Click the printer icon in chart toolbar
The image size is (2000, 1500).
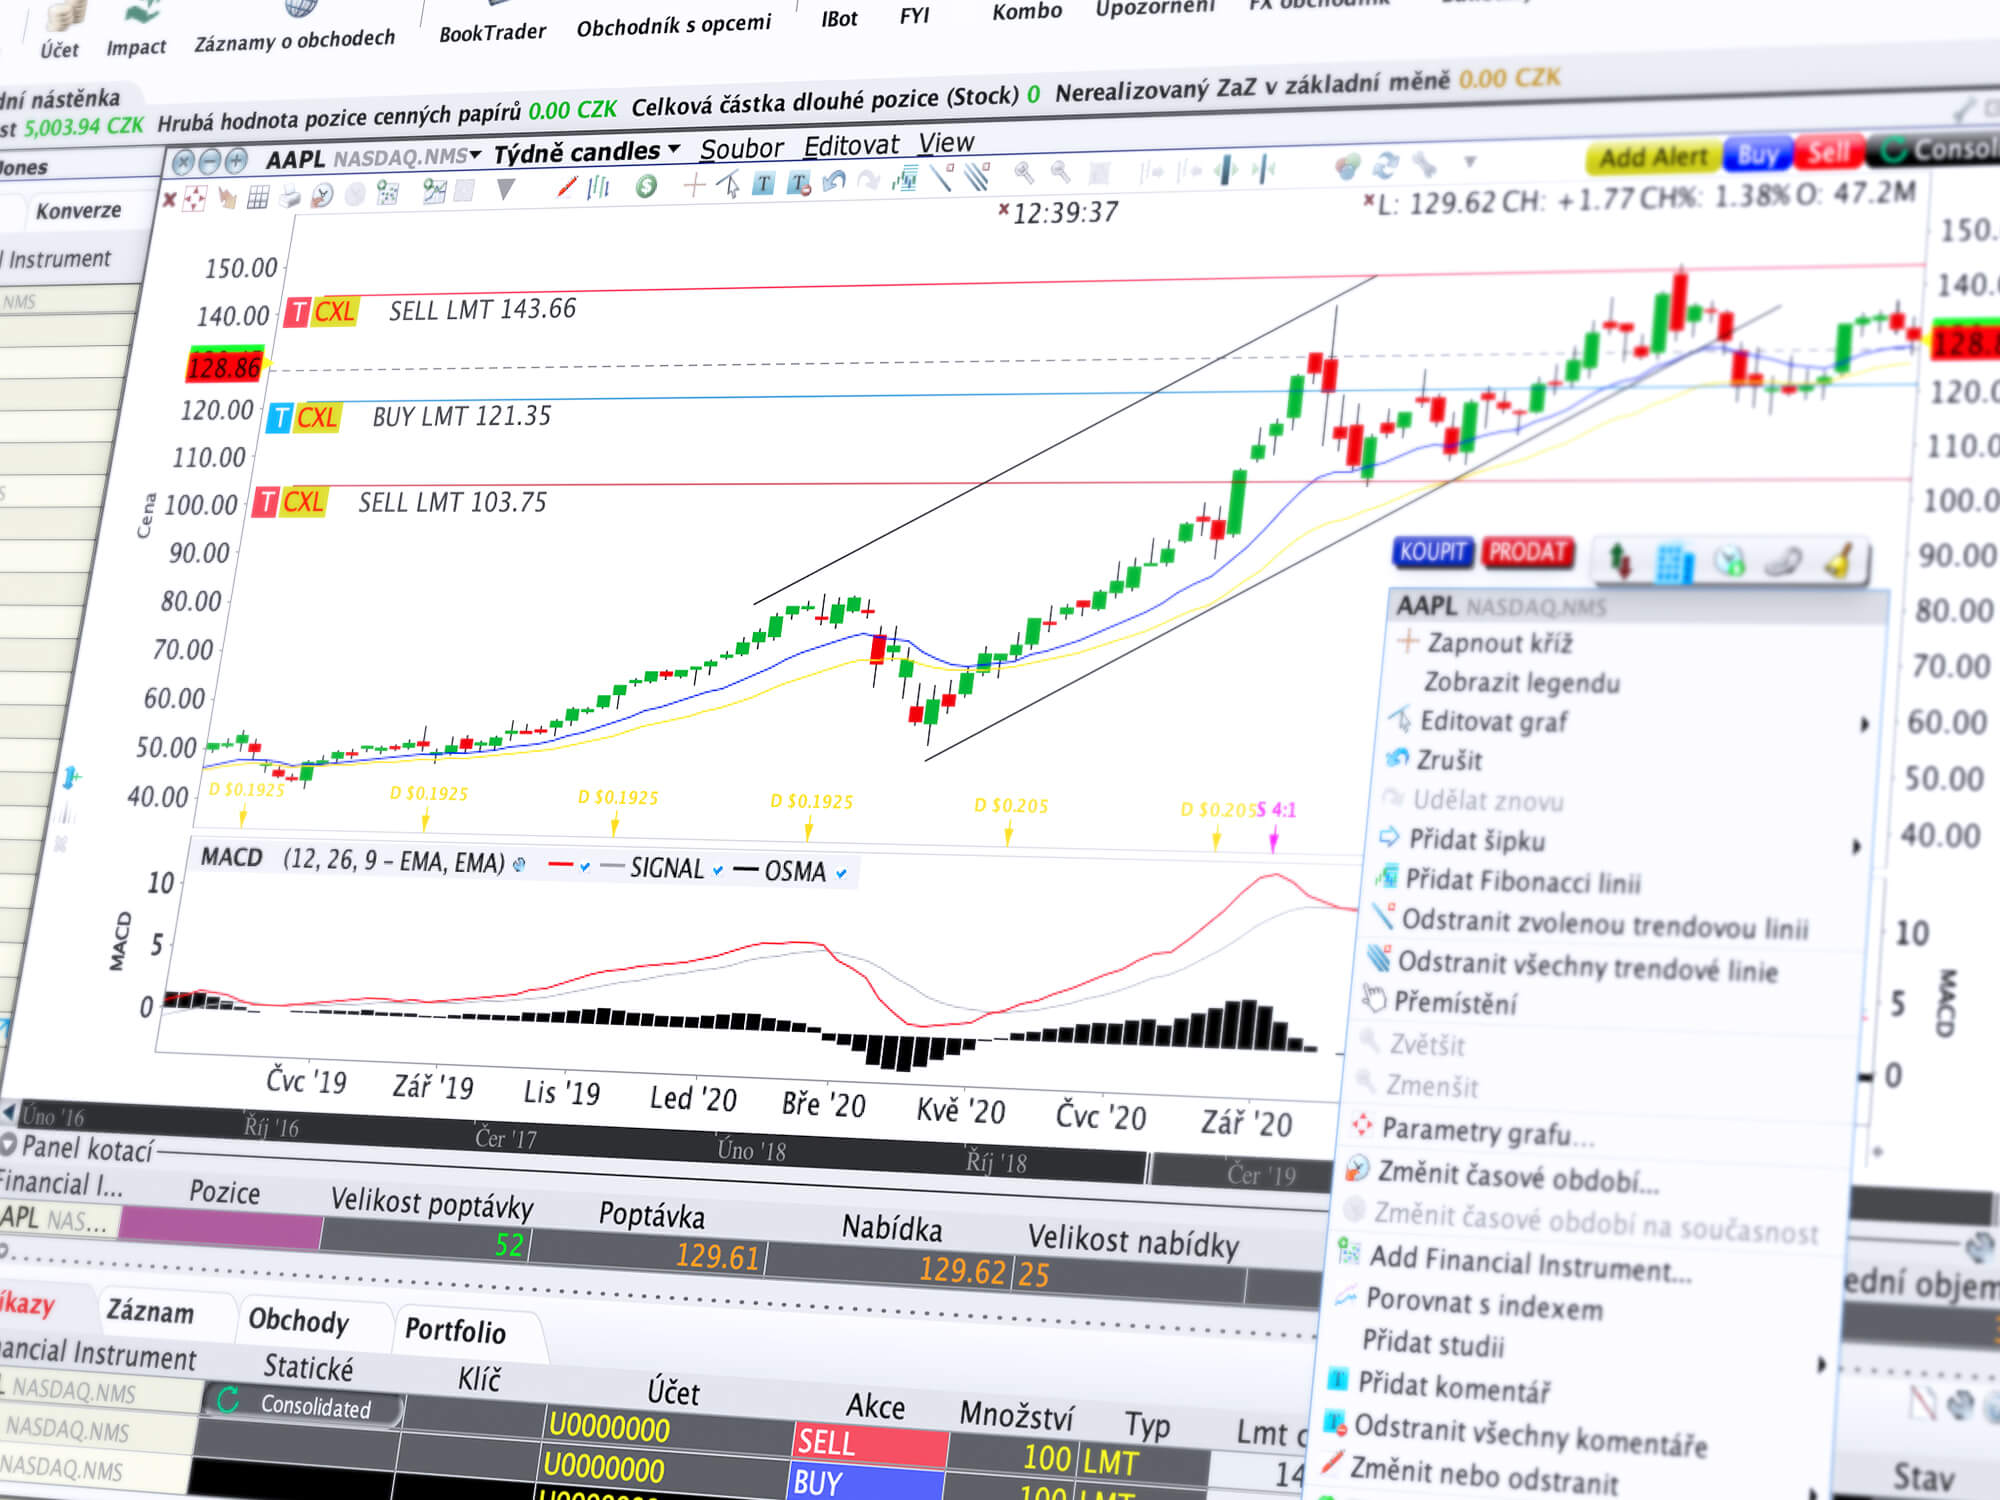(290, 196)
